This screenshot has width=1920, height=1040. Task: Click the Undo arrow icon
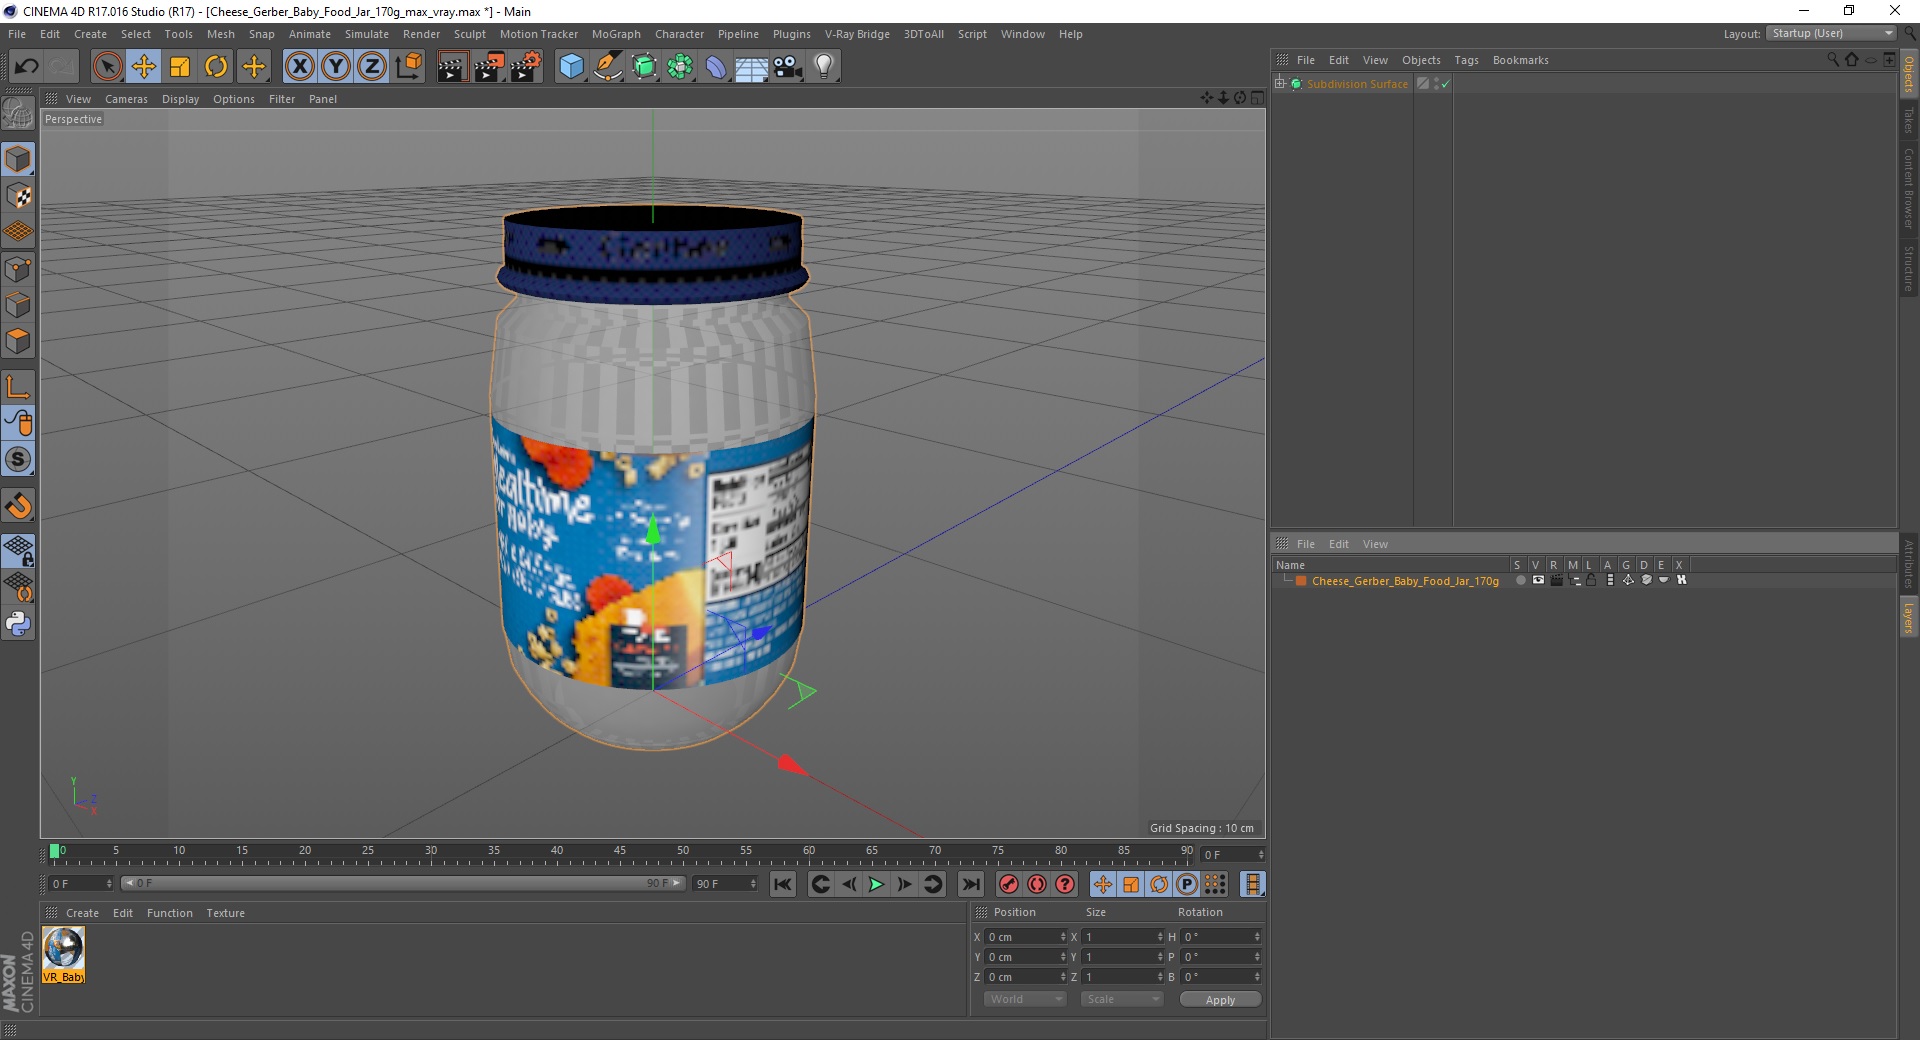click(x=26, y=67)
